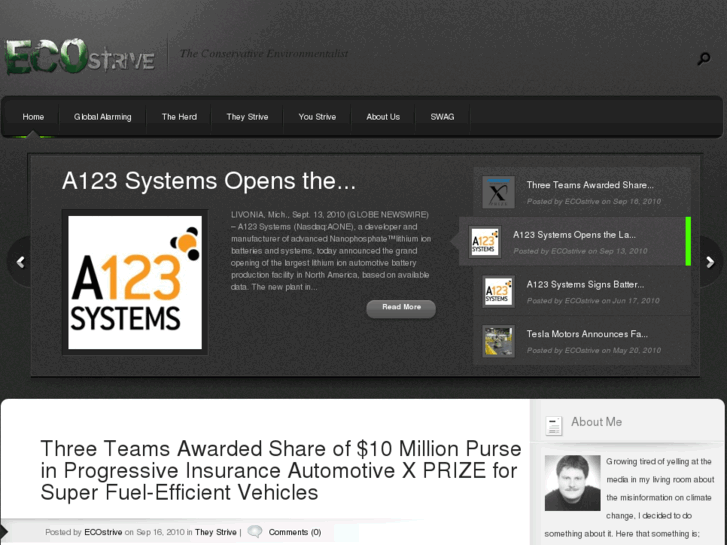Open the About Us menu item
Screen dimensions: 727x545
383,117
